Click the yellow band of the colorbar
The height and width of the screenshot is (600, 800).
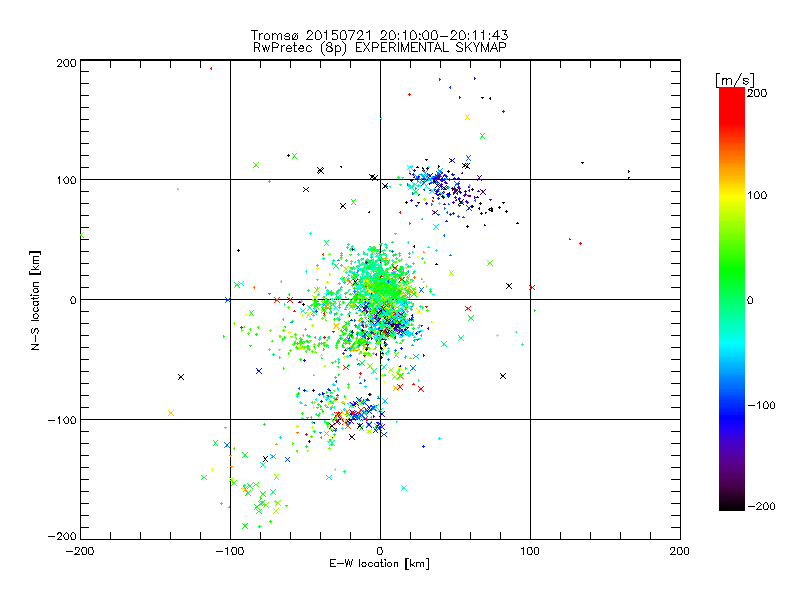pos(732,196)
